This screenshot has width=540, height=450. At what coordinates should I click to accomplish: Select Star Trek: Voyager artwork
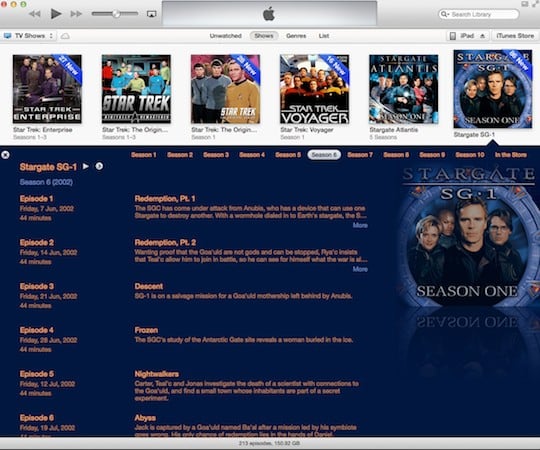pos(314,89)
